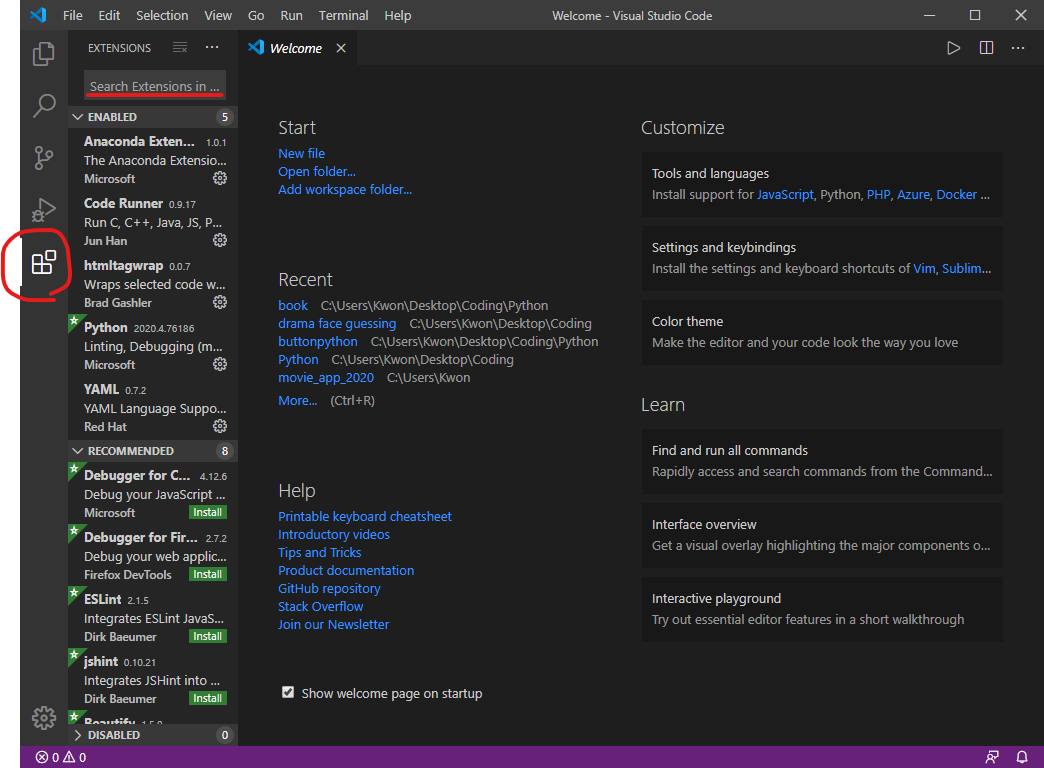This screenshot has height=768, width=1044.
Task: Open Printable keyboard cheatsheet link
Action: (x=365, y=516)
